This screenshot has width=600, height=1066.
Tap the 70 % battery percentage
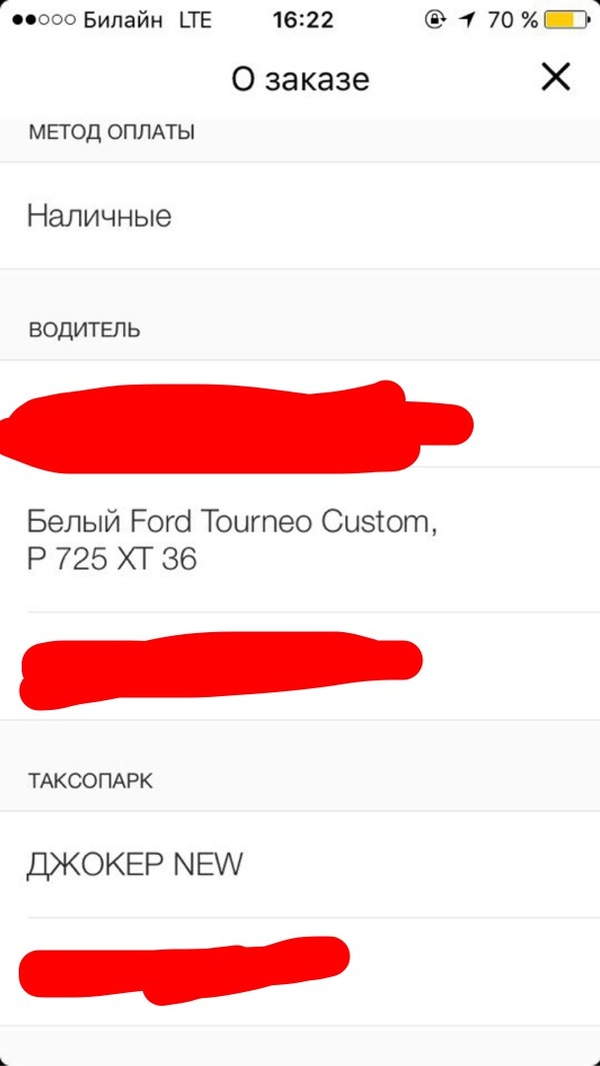point(512,21)
